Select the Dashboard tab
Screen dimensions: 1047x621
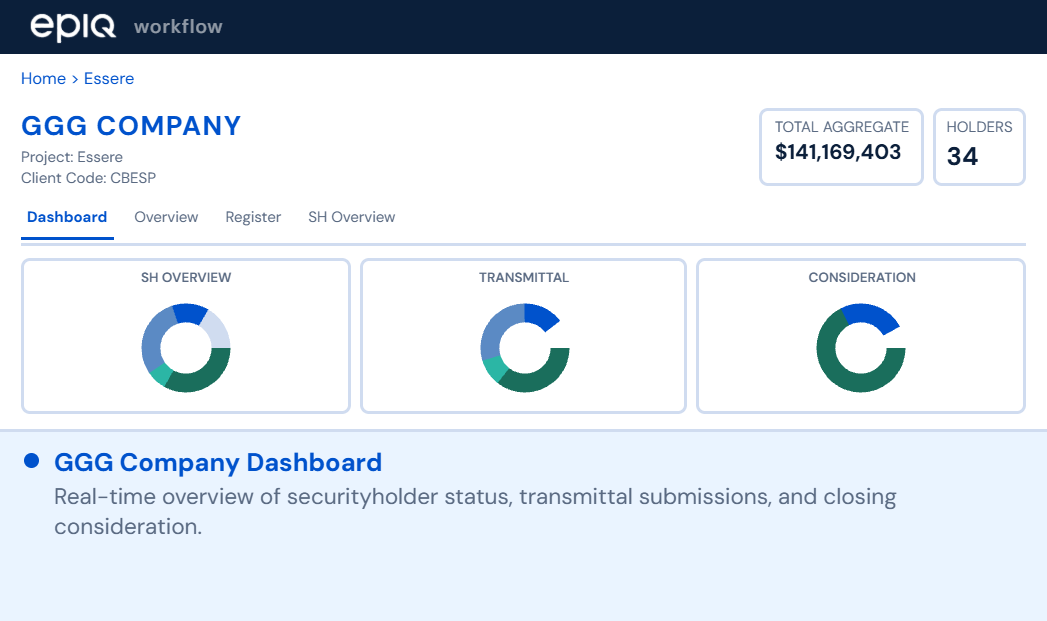tap(67, 217)
